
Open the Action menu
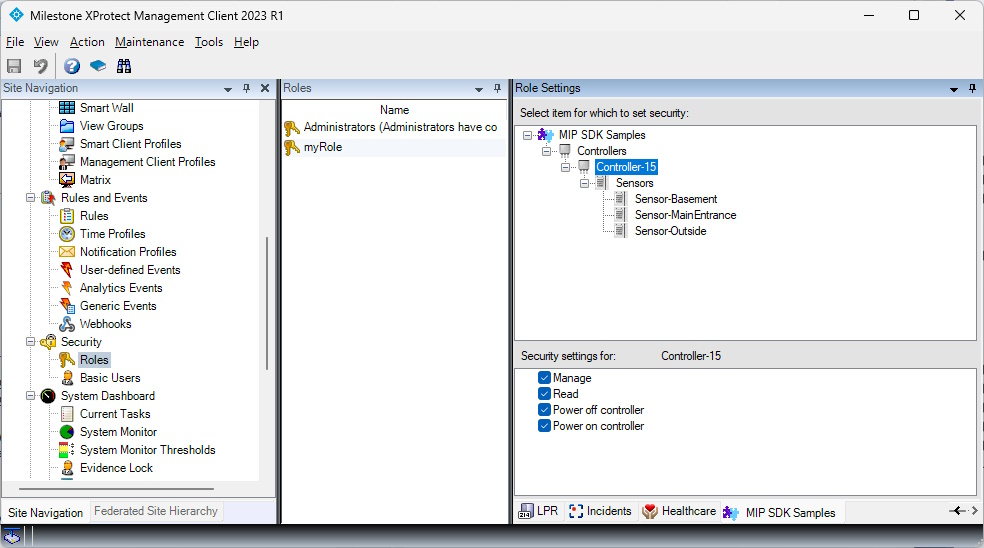87,42
